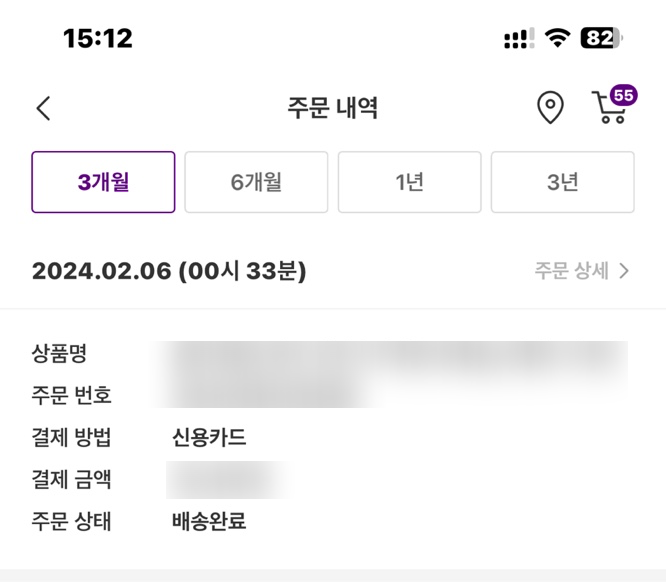The image size is (666, 584).
Task: Tap the Wi-Fi icon in status bar
Action: click(557, 39)
